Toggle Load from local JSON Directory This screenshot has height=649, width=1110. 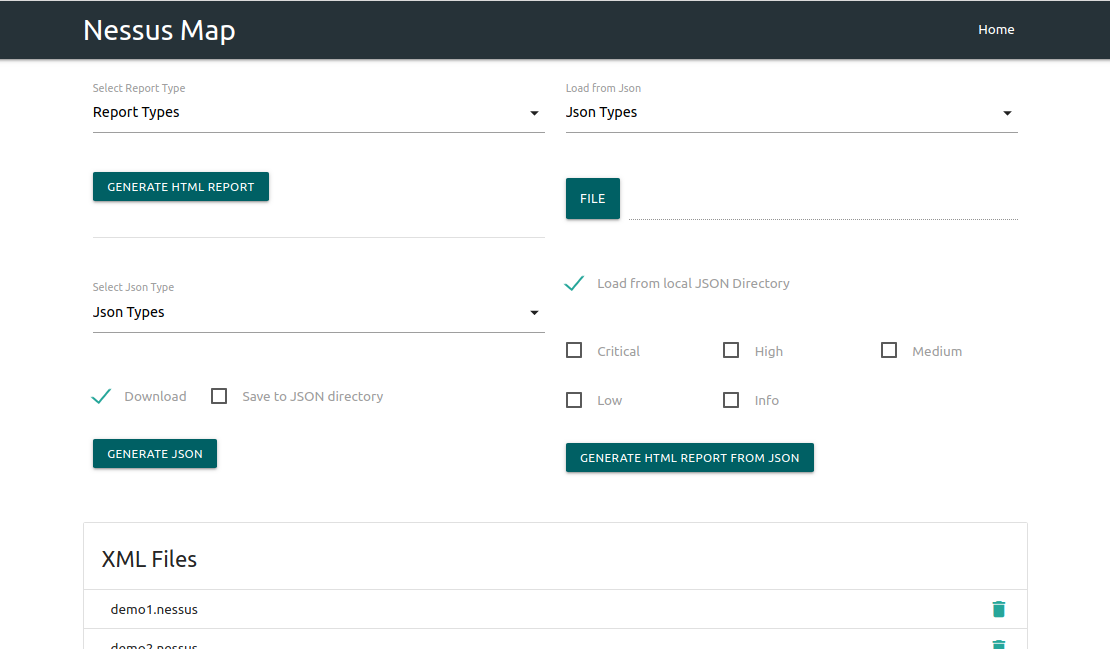point(574,283)
